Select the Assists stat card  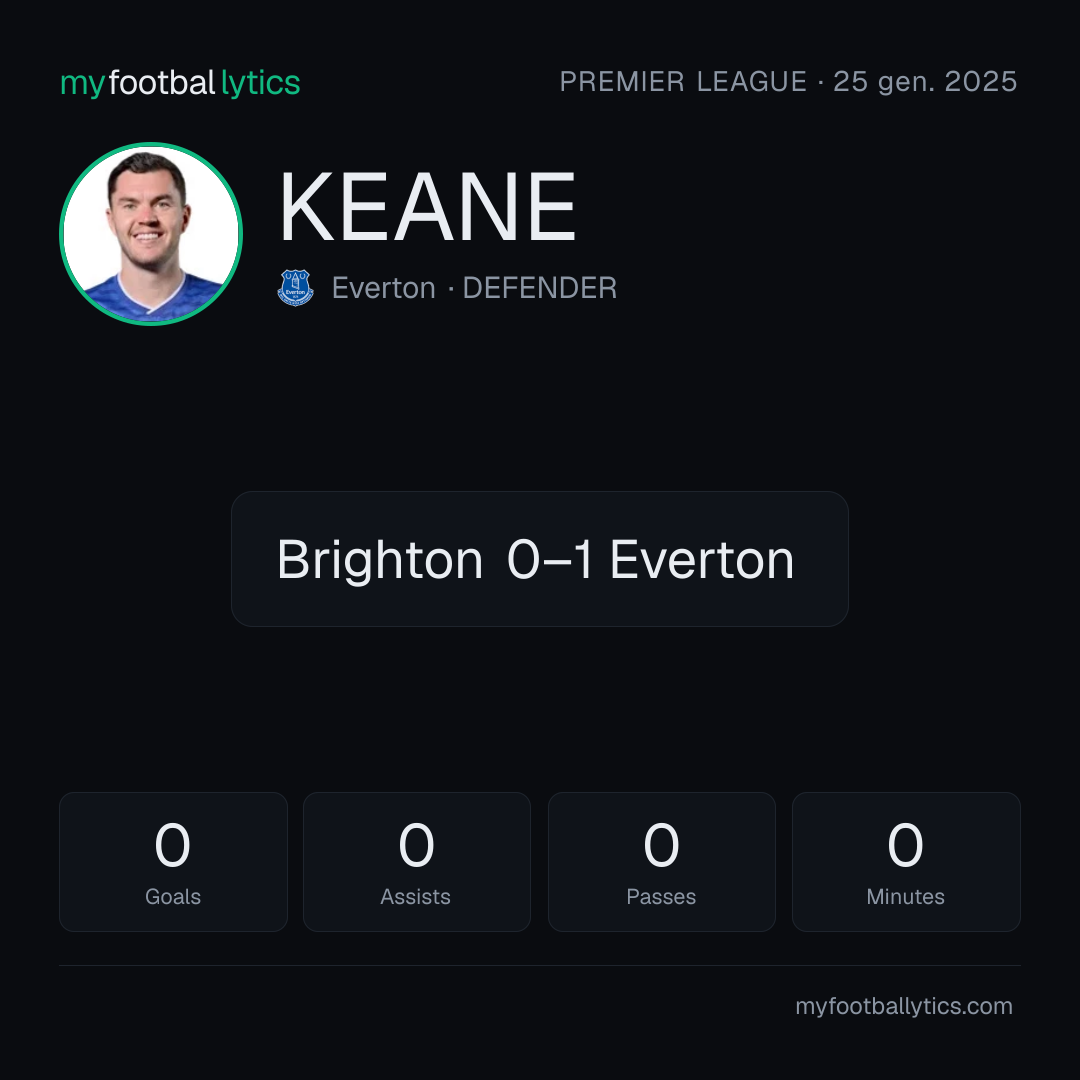click(417, 862)
